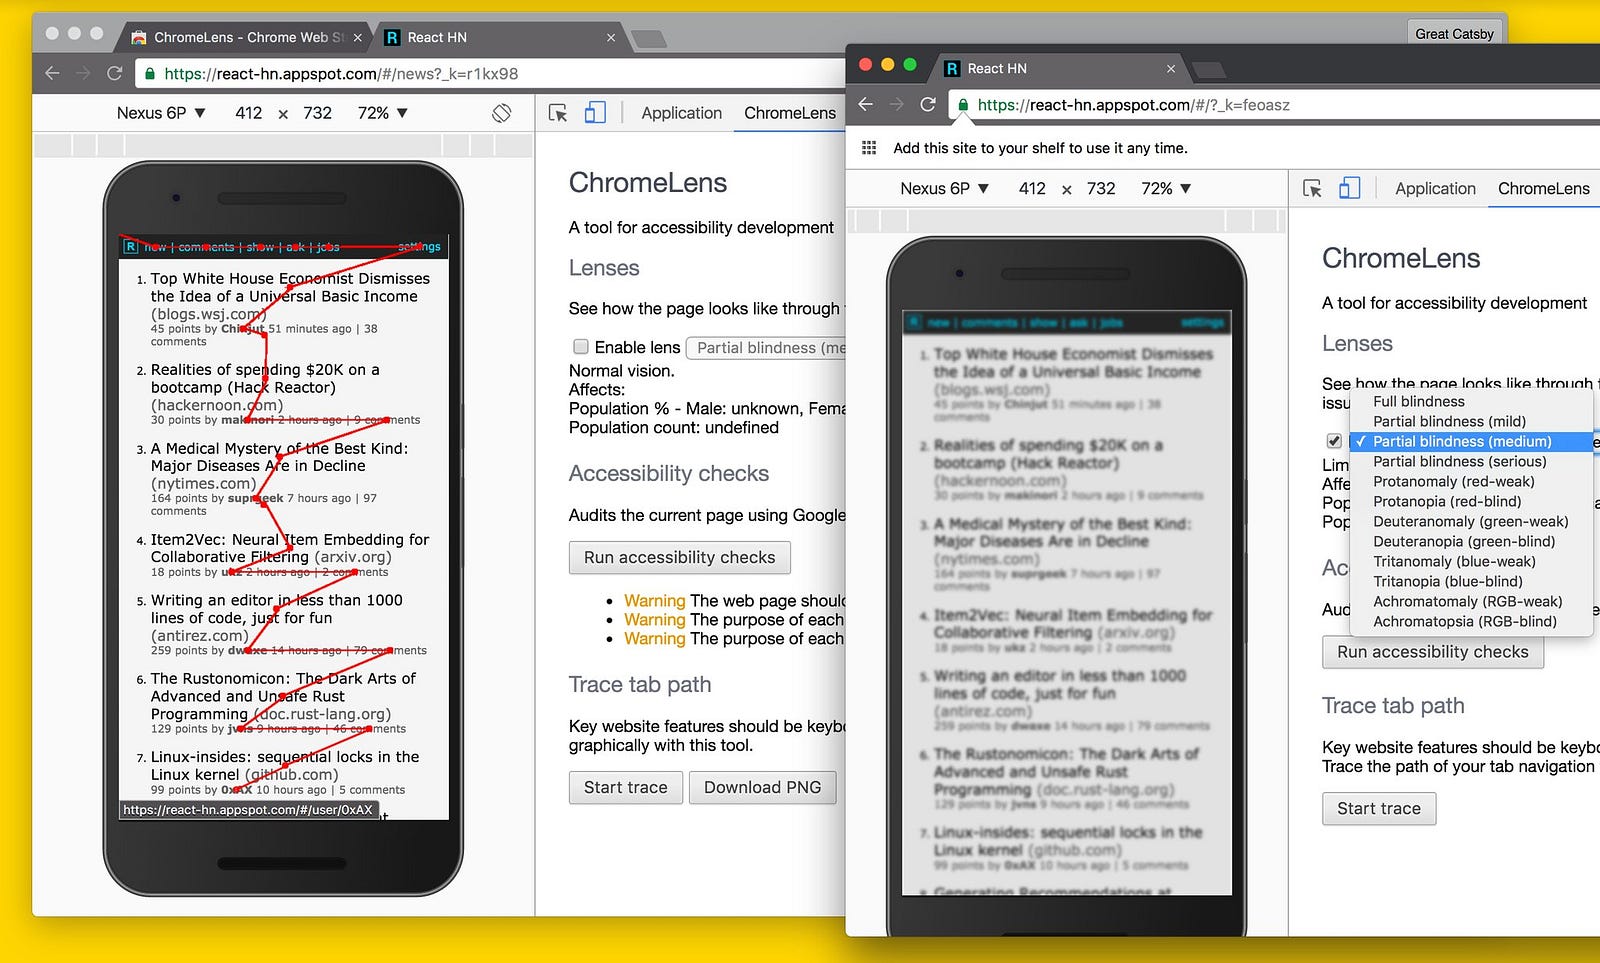Select Partial blindness (medium) option
Viewport: 1600px width, 963px height.
[1471, 441]
